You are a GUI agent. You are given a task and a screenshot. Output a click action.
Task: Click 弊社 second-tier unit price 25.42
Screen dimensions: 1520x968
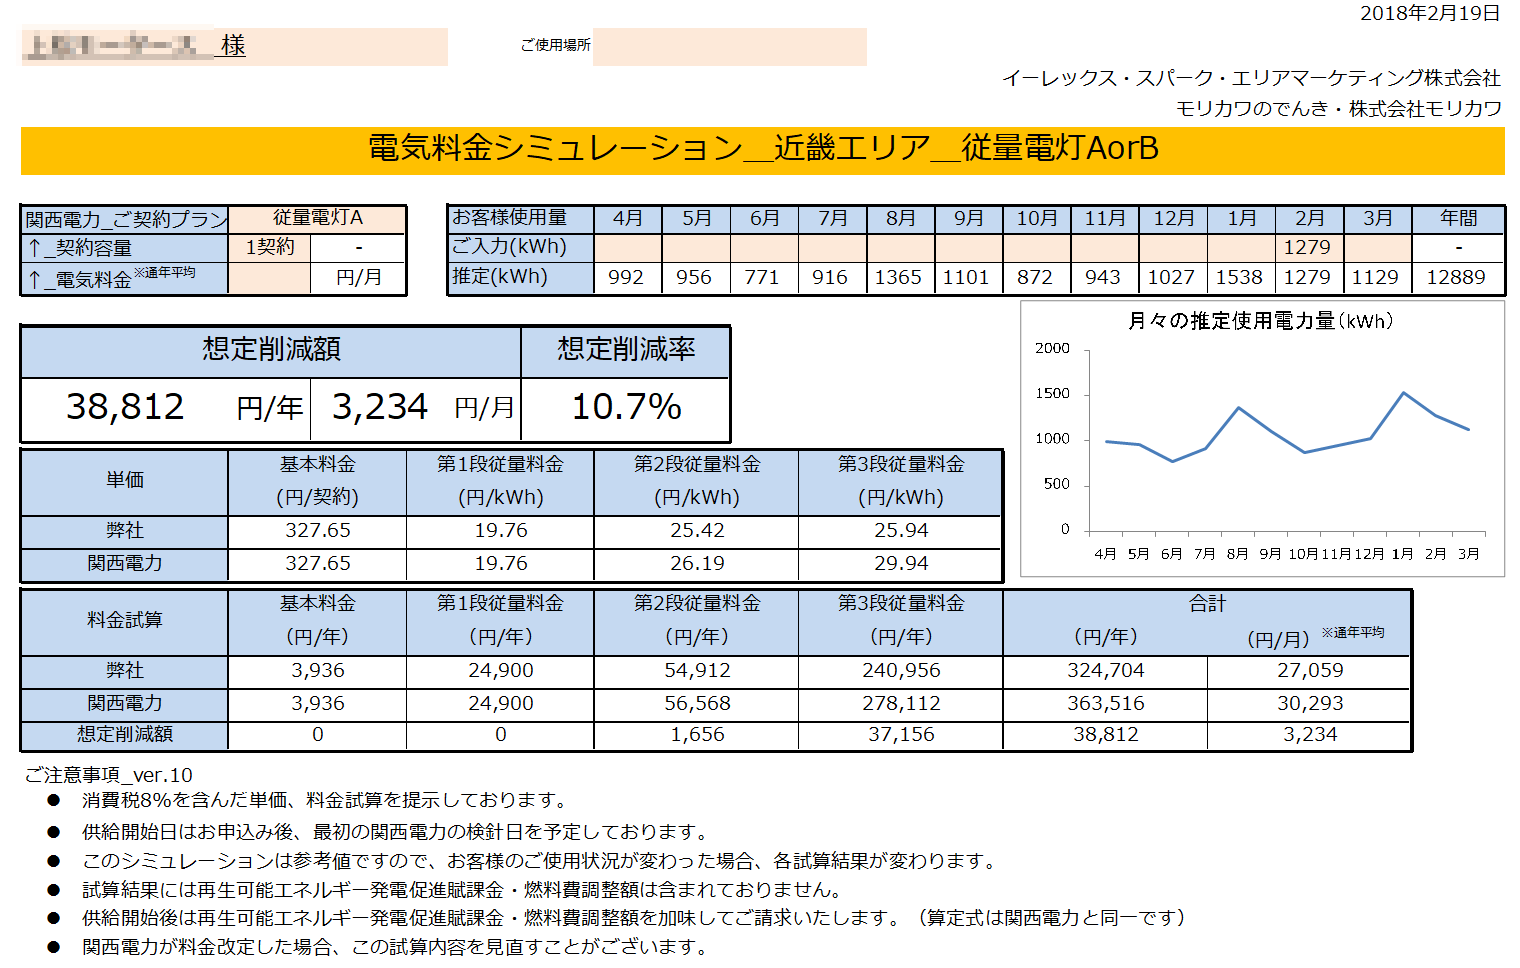pyautogui.click(x=697, y=531)
